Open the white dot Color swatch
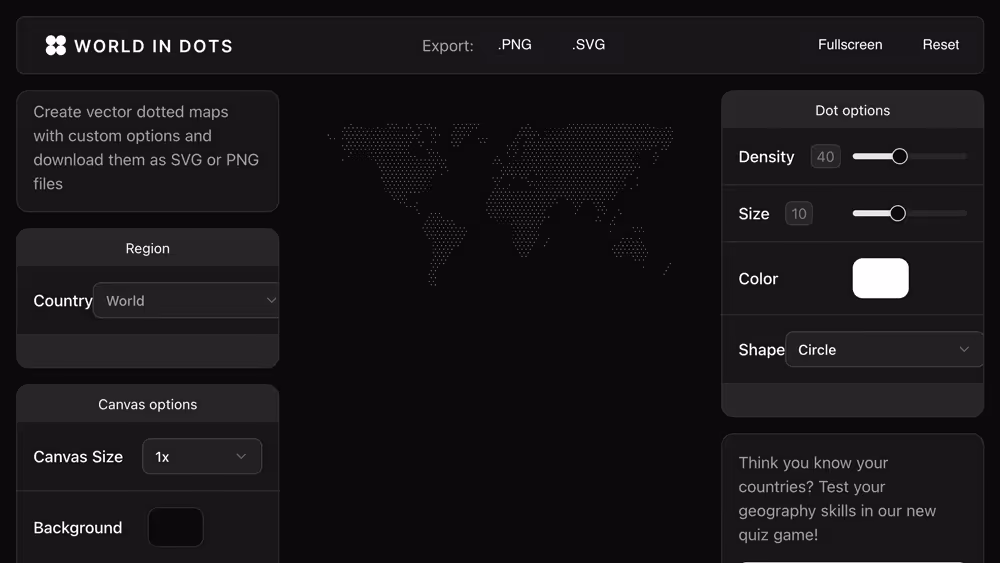The height and width of the screenshot is (563, 1000). click(x=880, y=279)
